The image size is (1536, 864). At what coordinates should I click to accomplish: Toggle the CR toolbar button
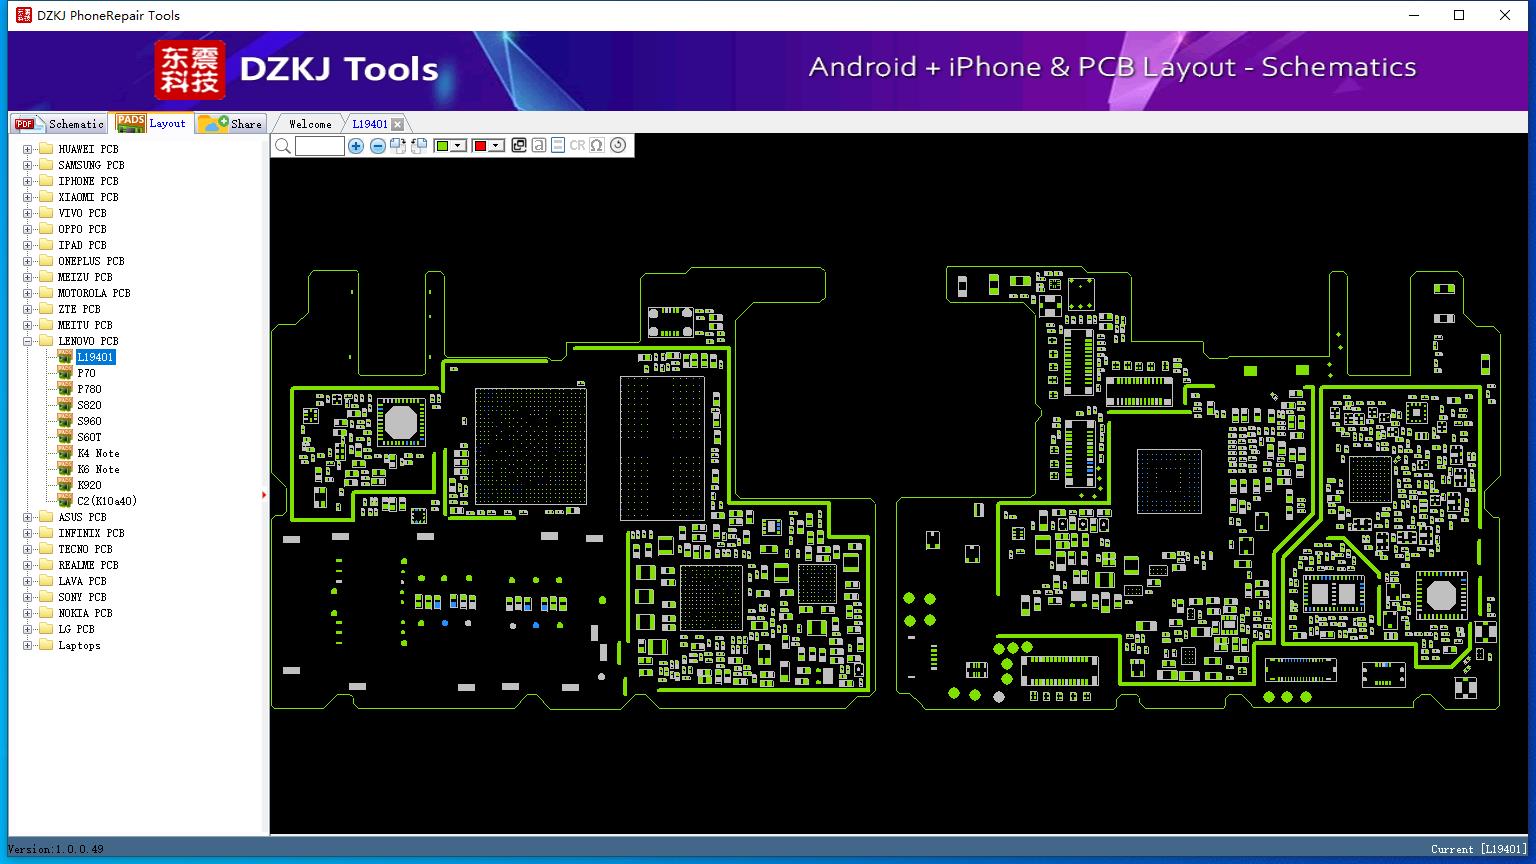point(577,145)
